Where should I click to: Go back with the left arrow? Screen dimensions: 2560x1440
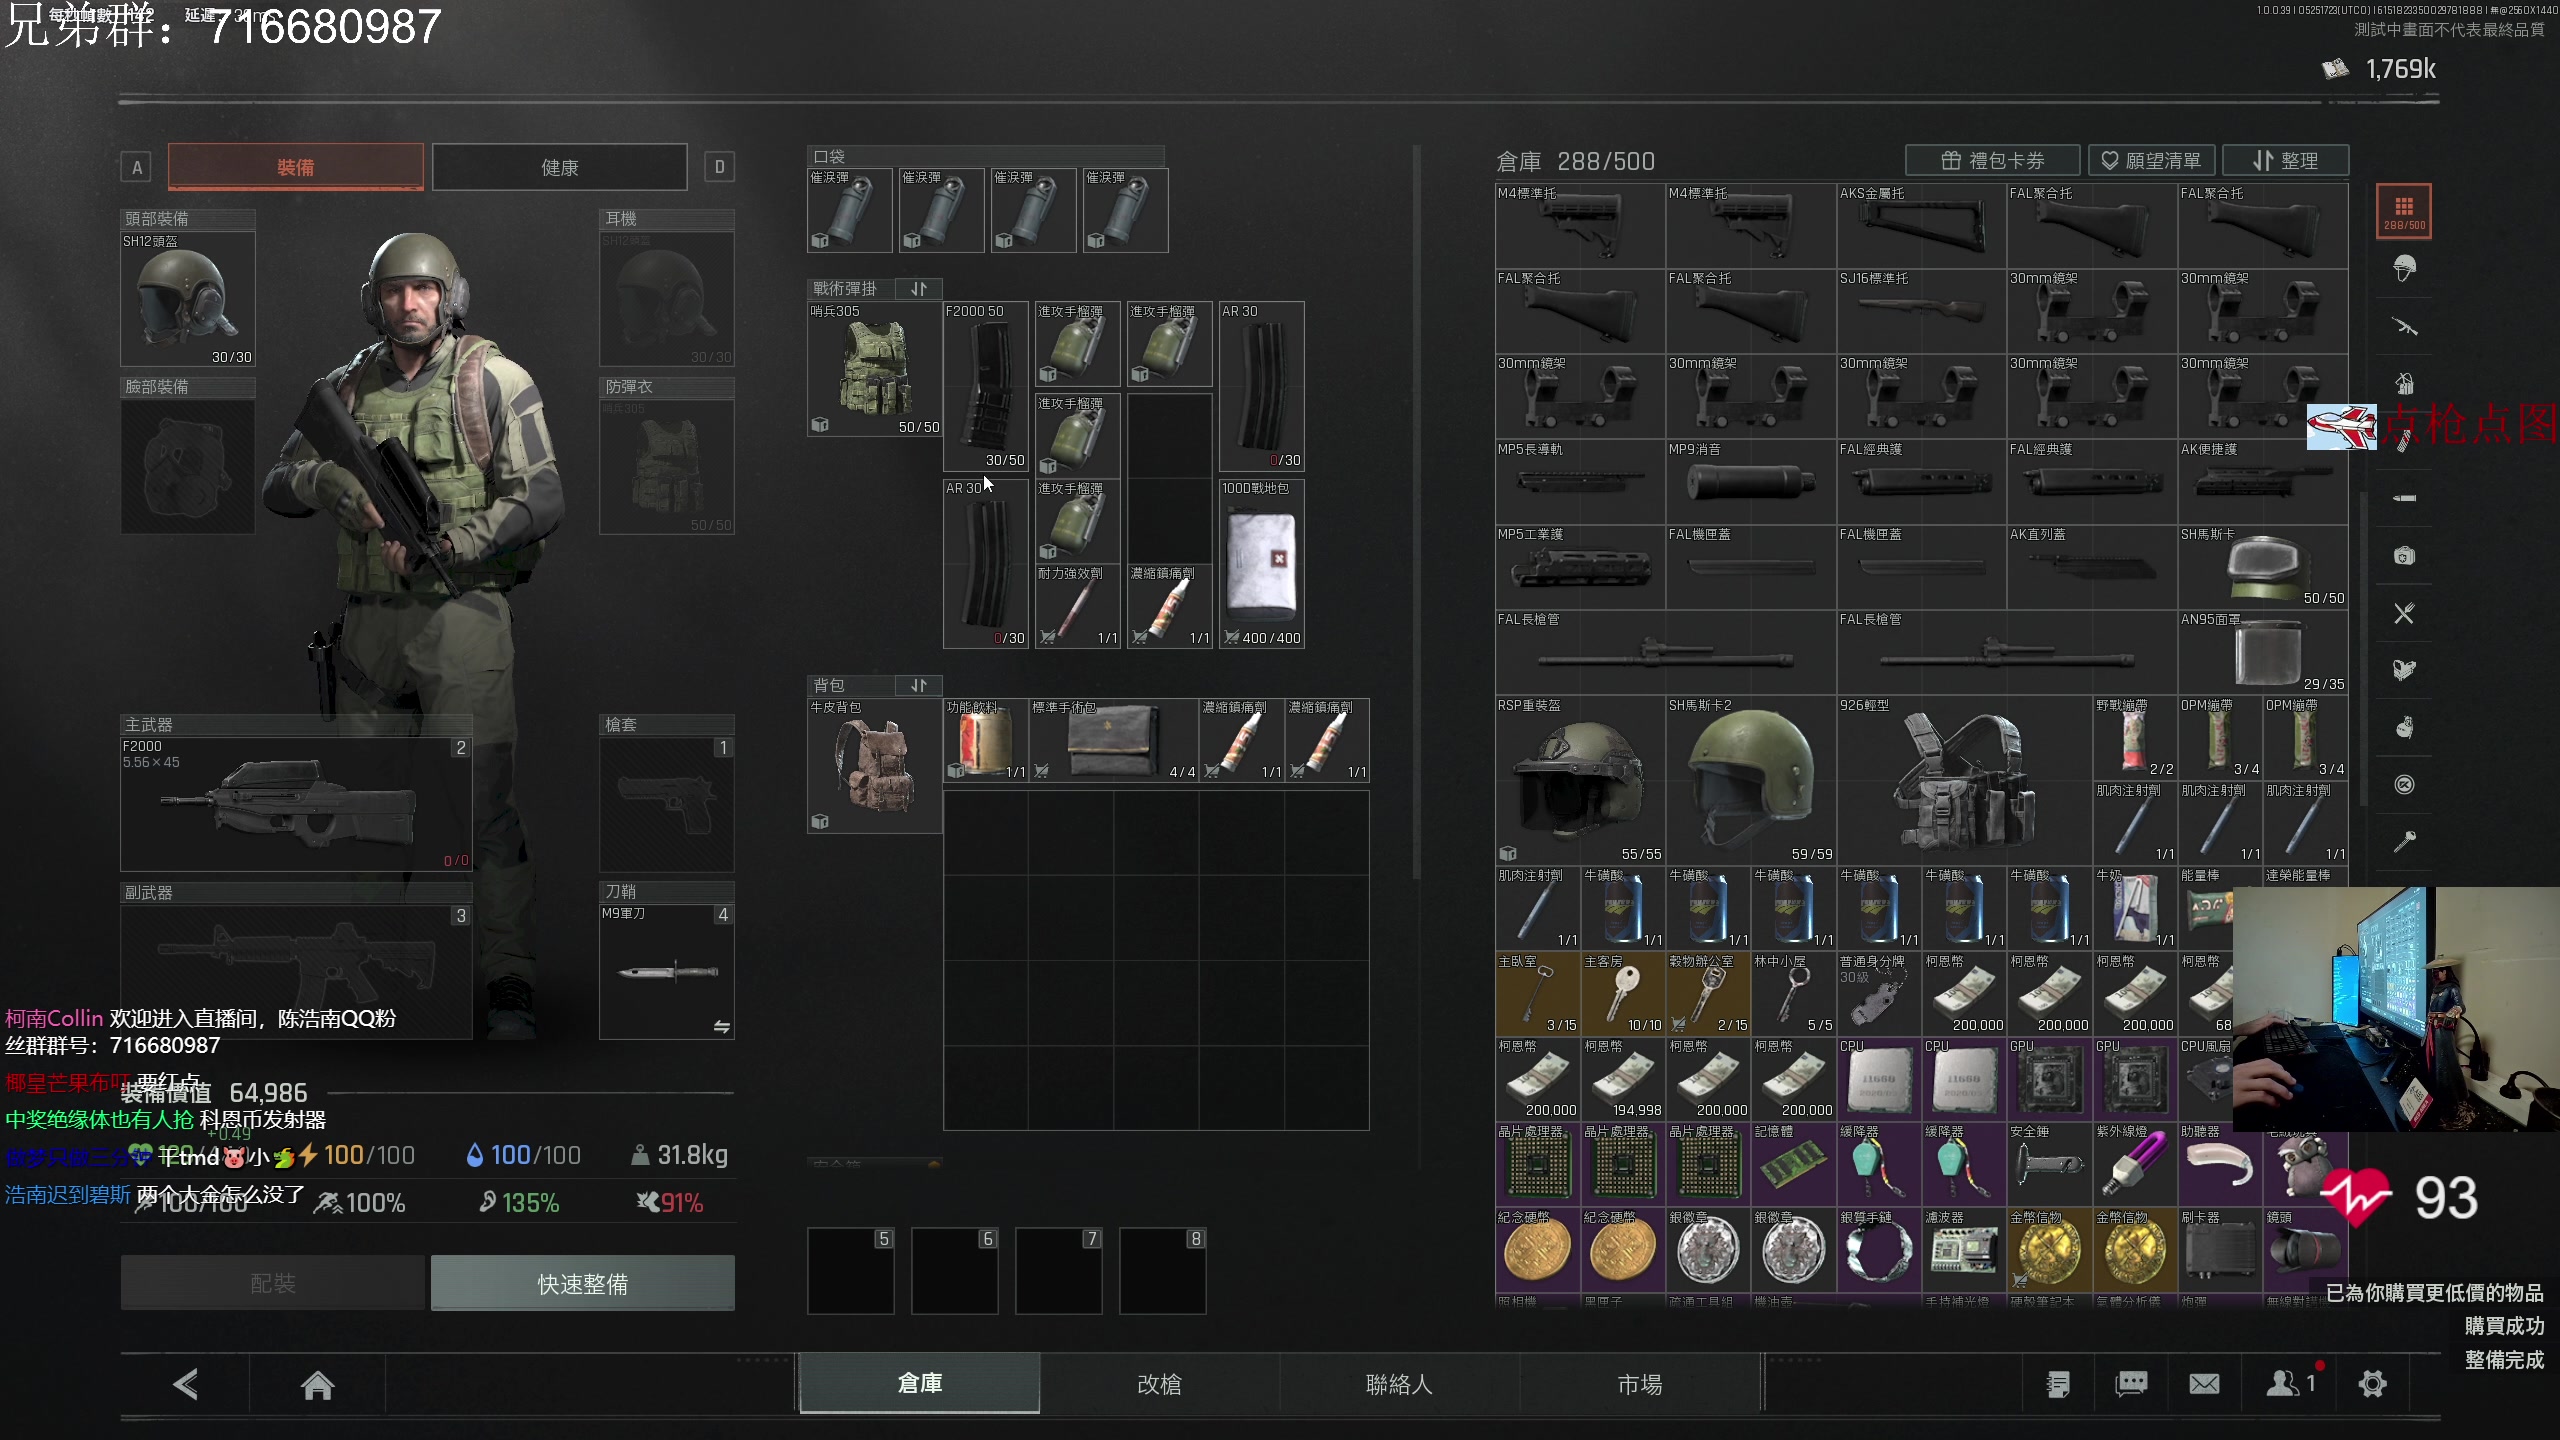pyautogui.click(x=185, y=1384)
